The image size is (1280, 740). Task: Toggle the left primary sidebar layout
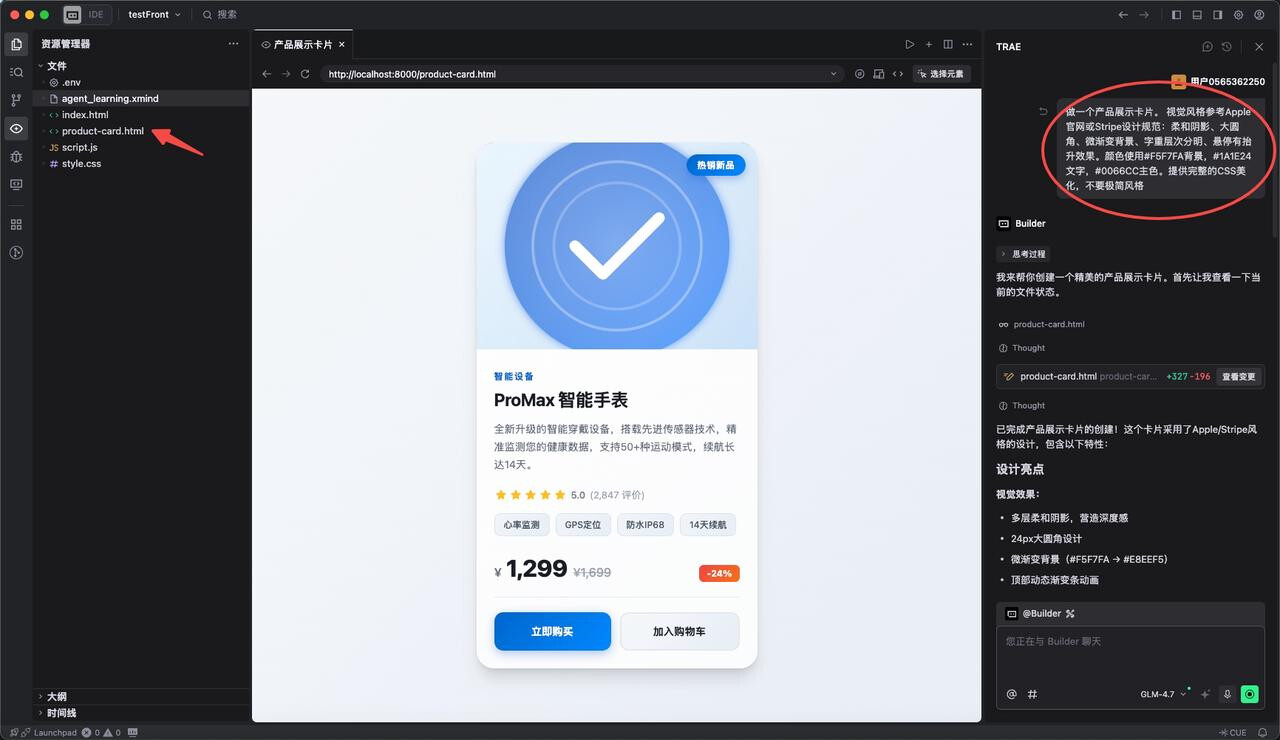click(1176, 15)
